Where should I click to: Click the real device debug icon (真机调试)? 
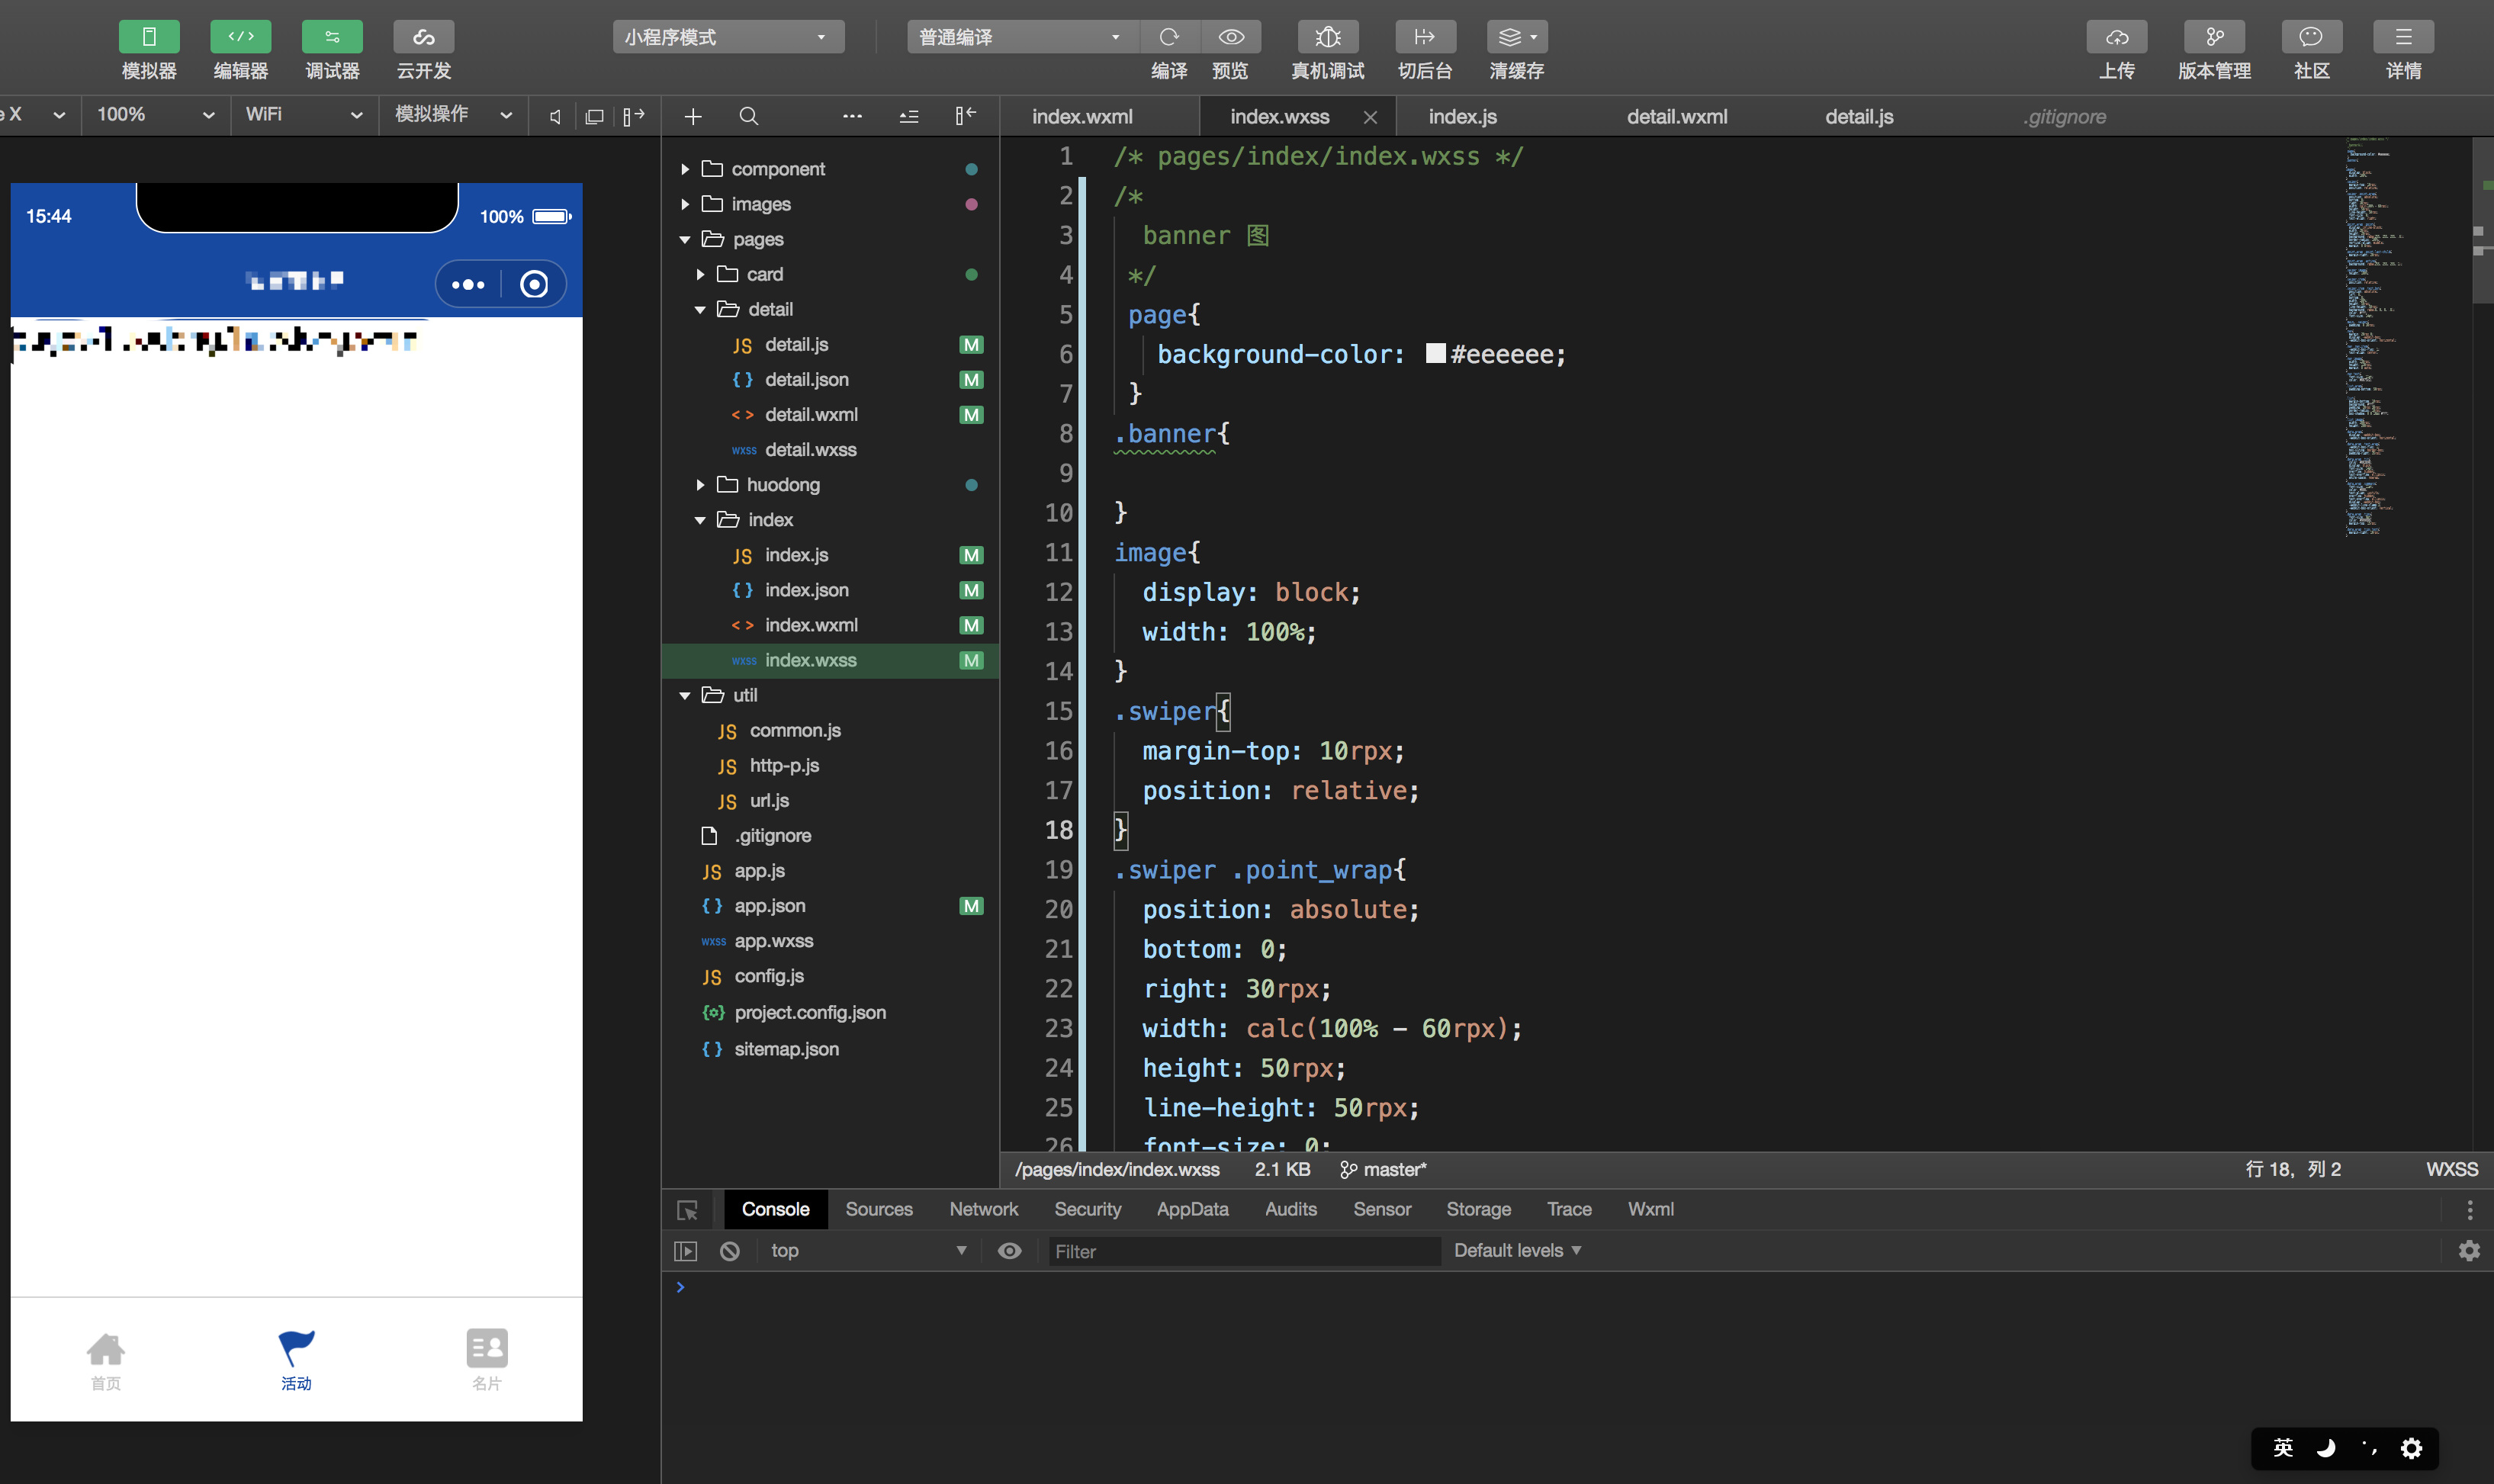point(1327,37)
